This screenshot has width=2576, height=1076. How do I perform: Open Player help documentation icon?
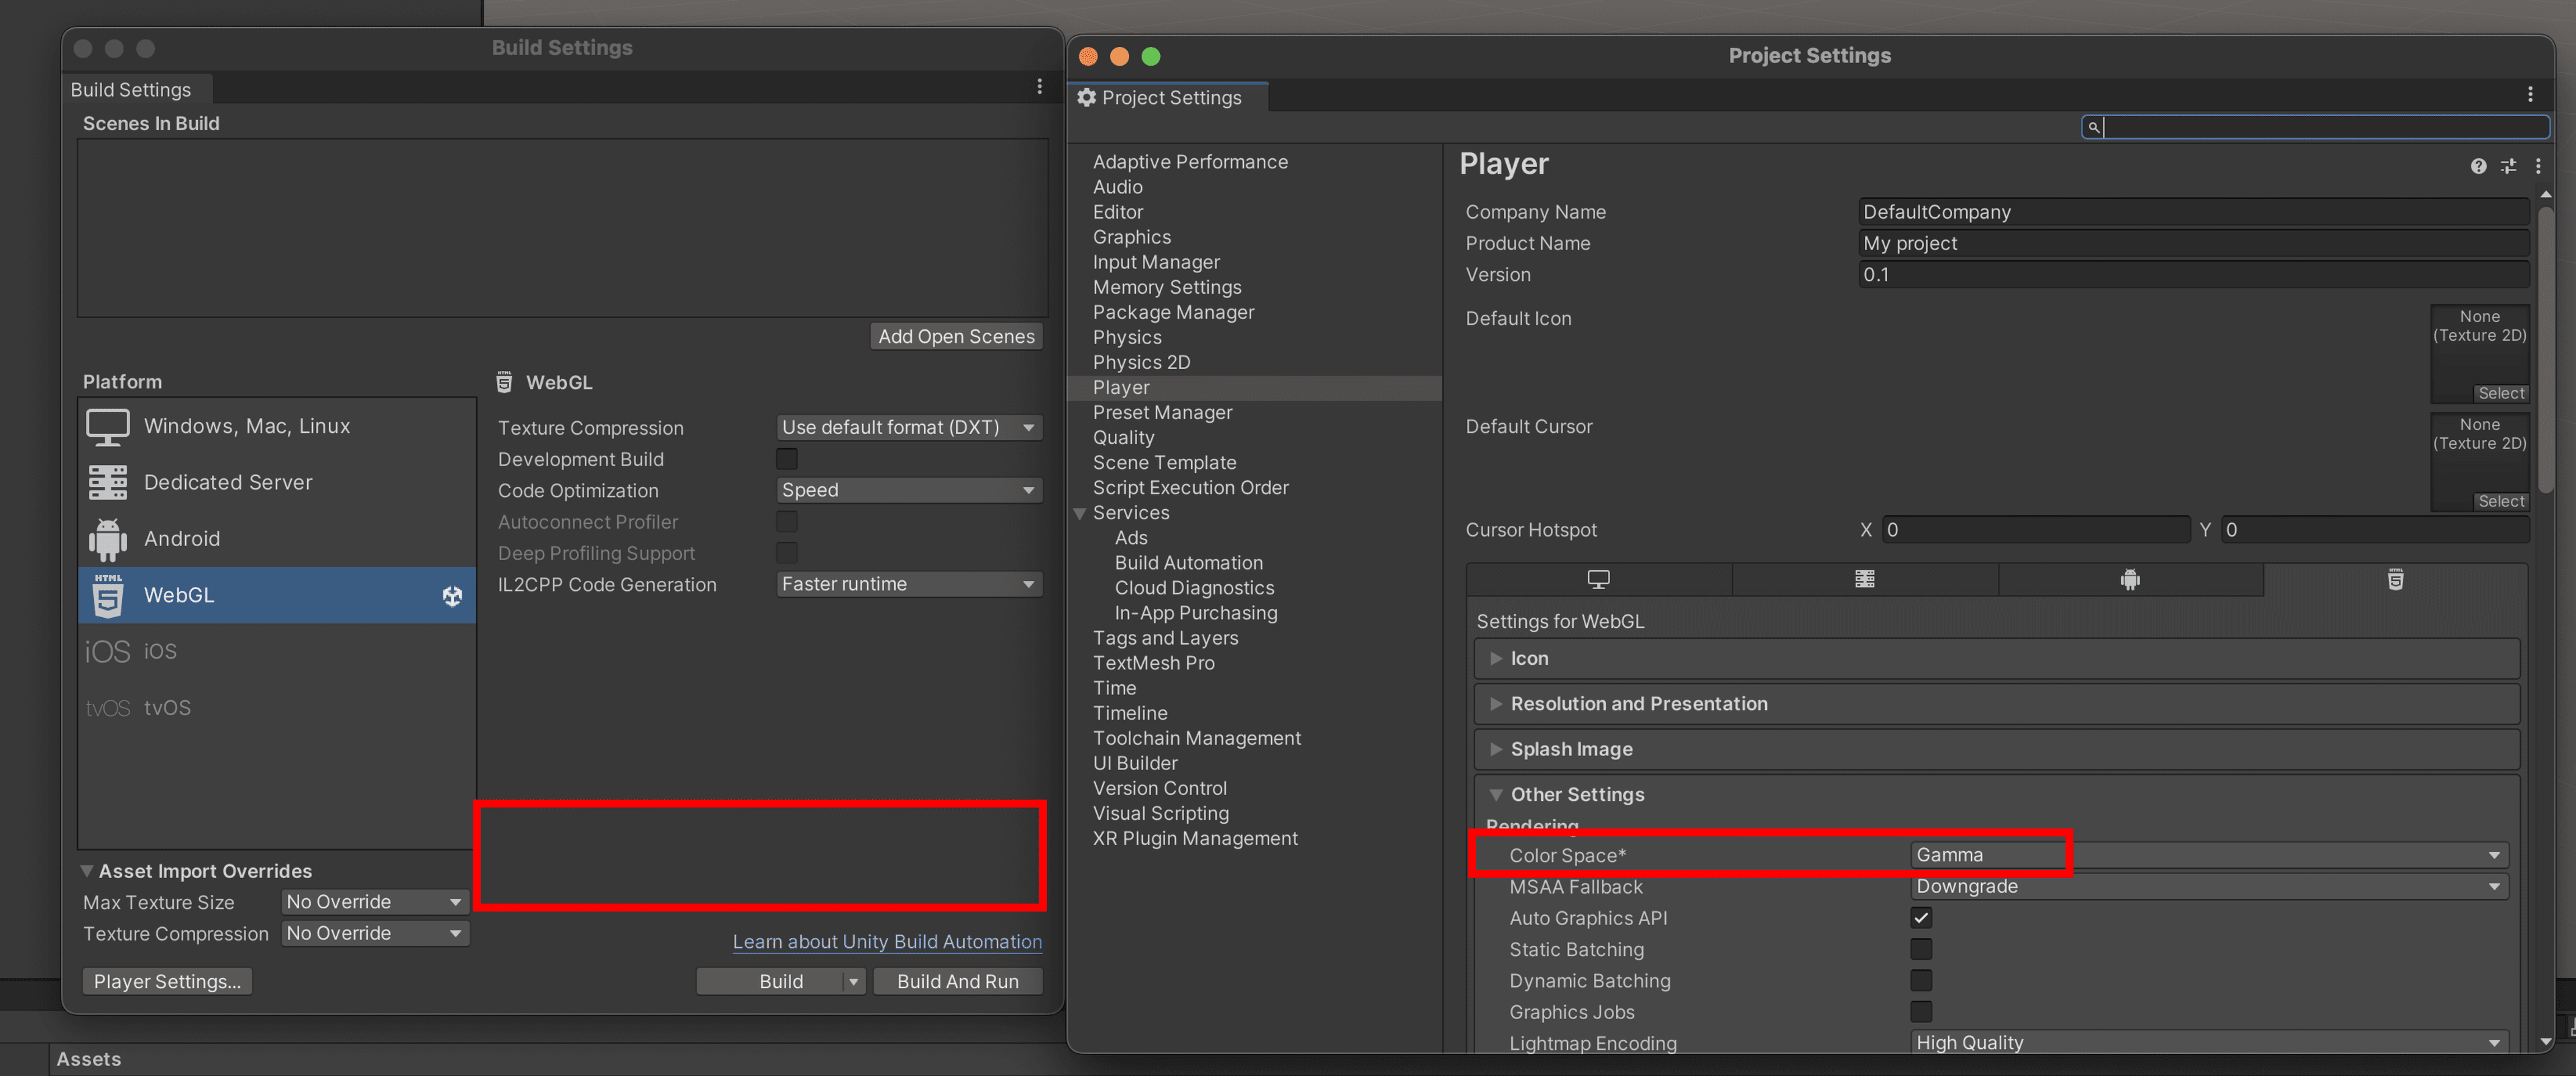(x=2478, y=166)
